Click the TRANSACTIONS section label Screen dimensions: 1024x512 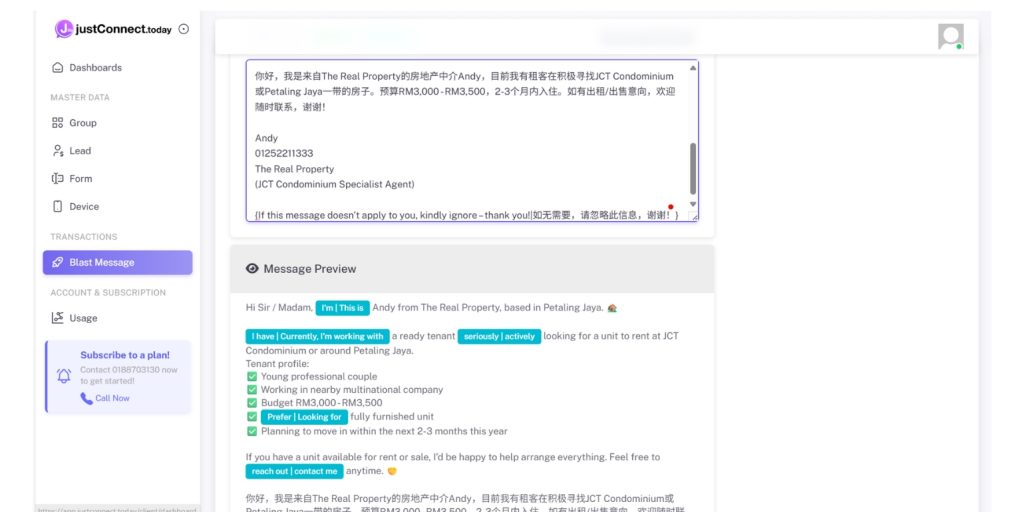coord(84,237)
